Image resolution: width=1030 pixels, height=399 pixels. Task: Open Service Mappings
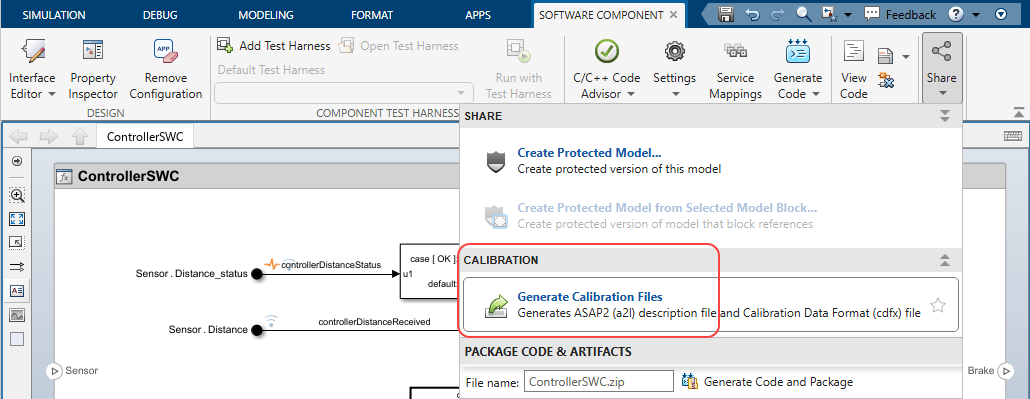pyautogui.click(x=735, y=68)
